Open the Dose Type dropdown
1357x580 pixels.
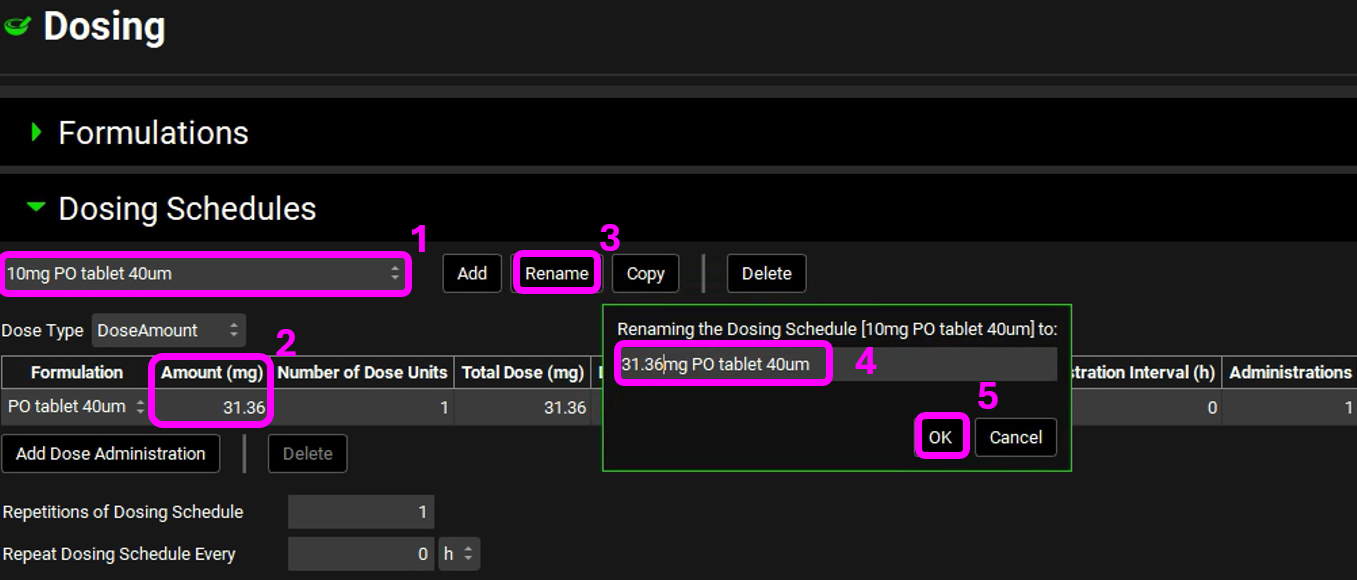tap(168, 330)
